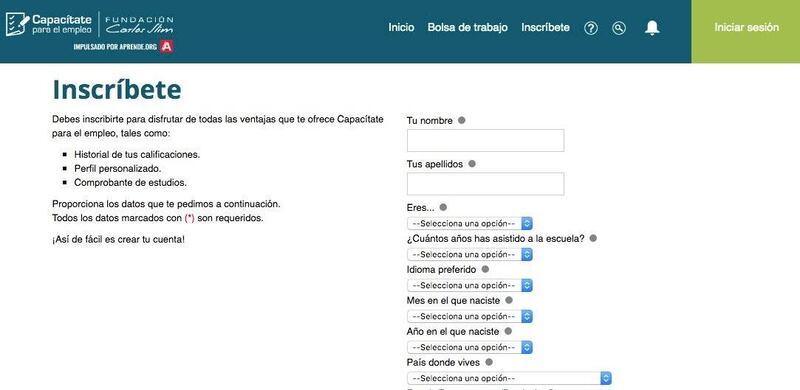This screenshot has width=800, height=390.
Task: Expand the País donde vives dropdown
Action: pos(509,378)
